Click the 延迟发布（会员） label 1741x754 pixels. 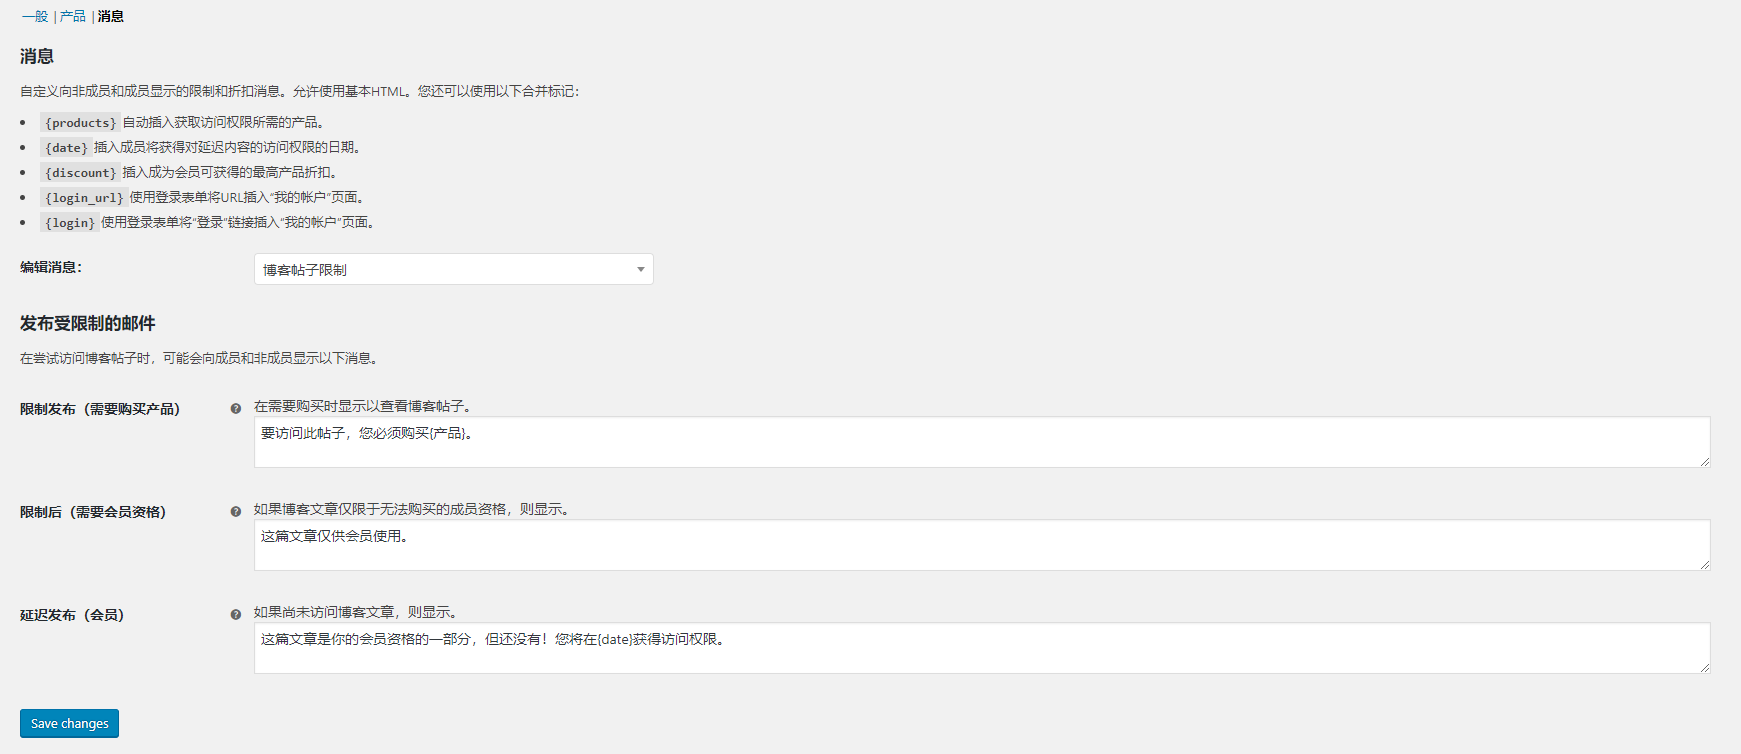(x=72, y=615)
